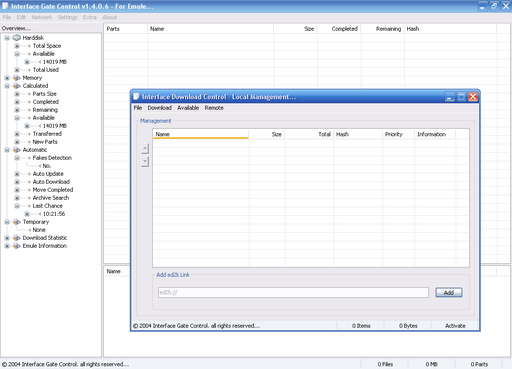Image resolution: width=512 pixels, height=369 pixels.
Task: Click the Add button for ed2k link
Action: 449,293
